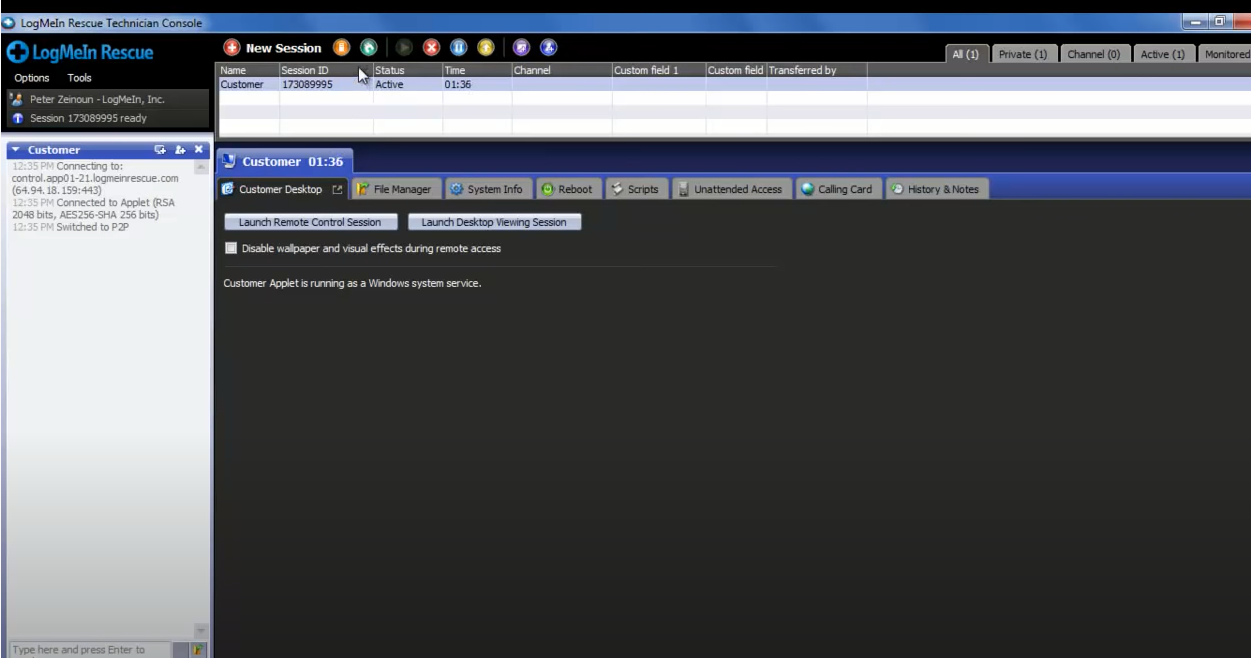The image size is (1251, 658).
Task: Click Peter Zeinoun - LogMeIn, Inc. entry
Action: [97, 99]
